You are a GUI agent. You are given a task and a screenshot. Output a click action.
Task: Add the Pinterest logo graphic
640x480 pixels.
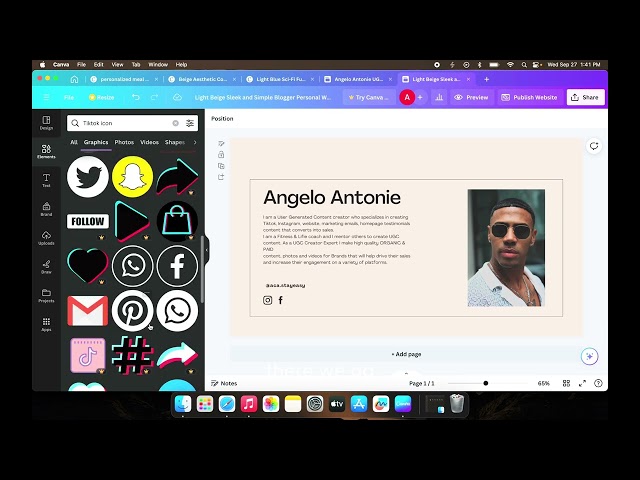point(132,311)
